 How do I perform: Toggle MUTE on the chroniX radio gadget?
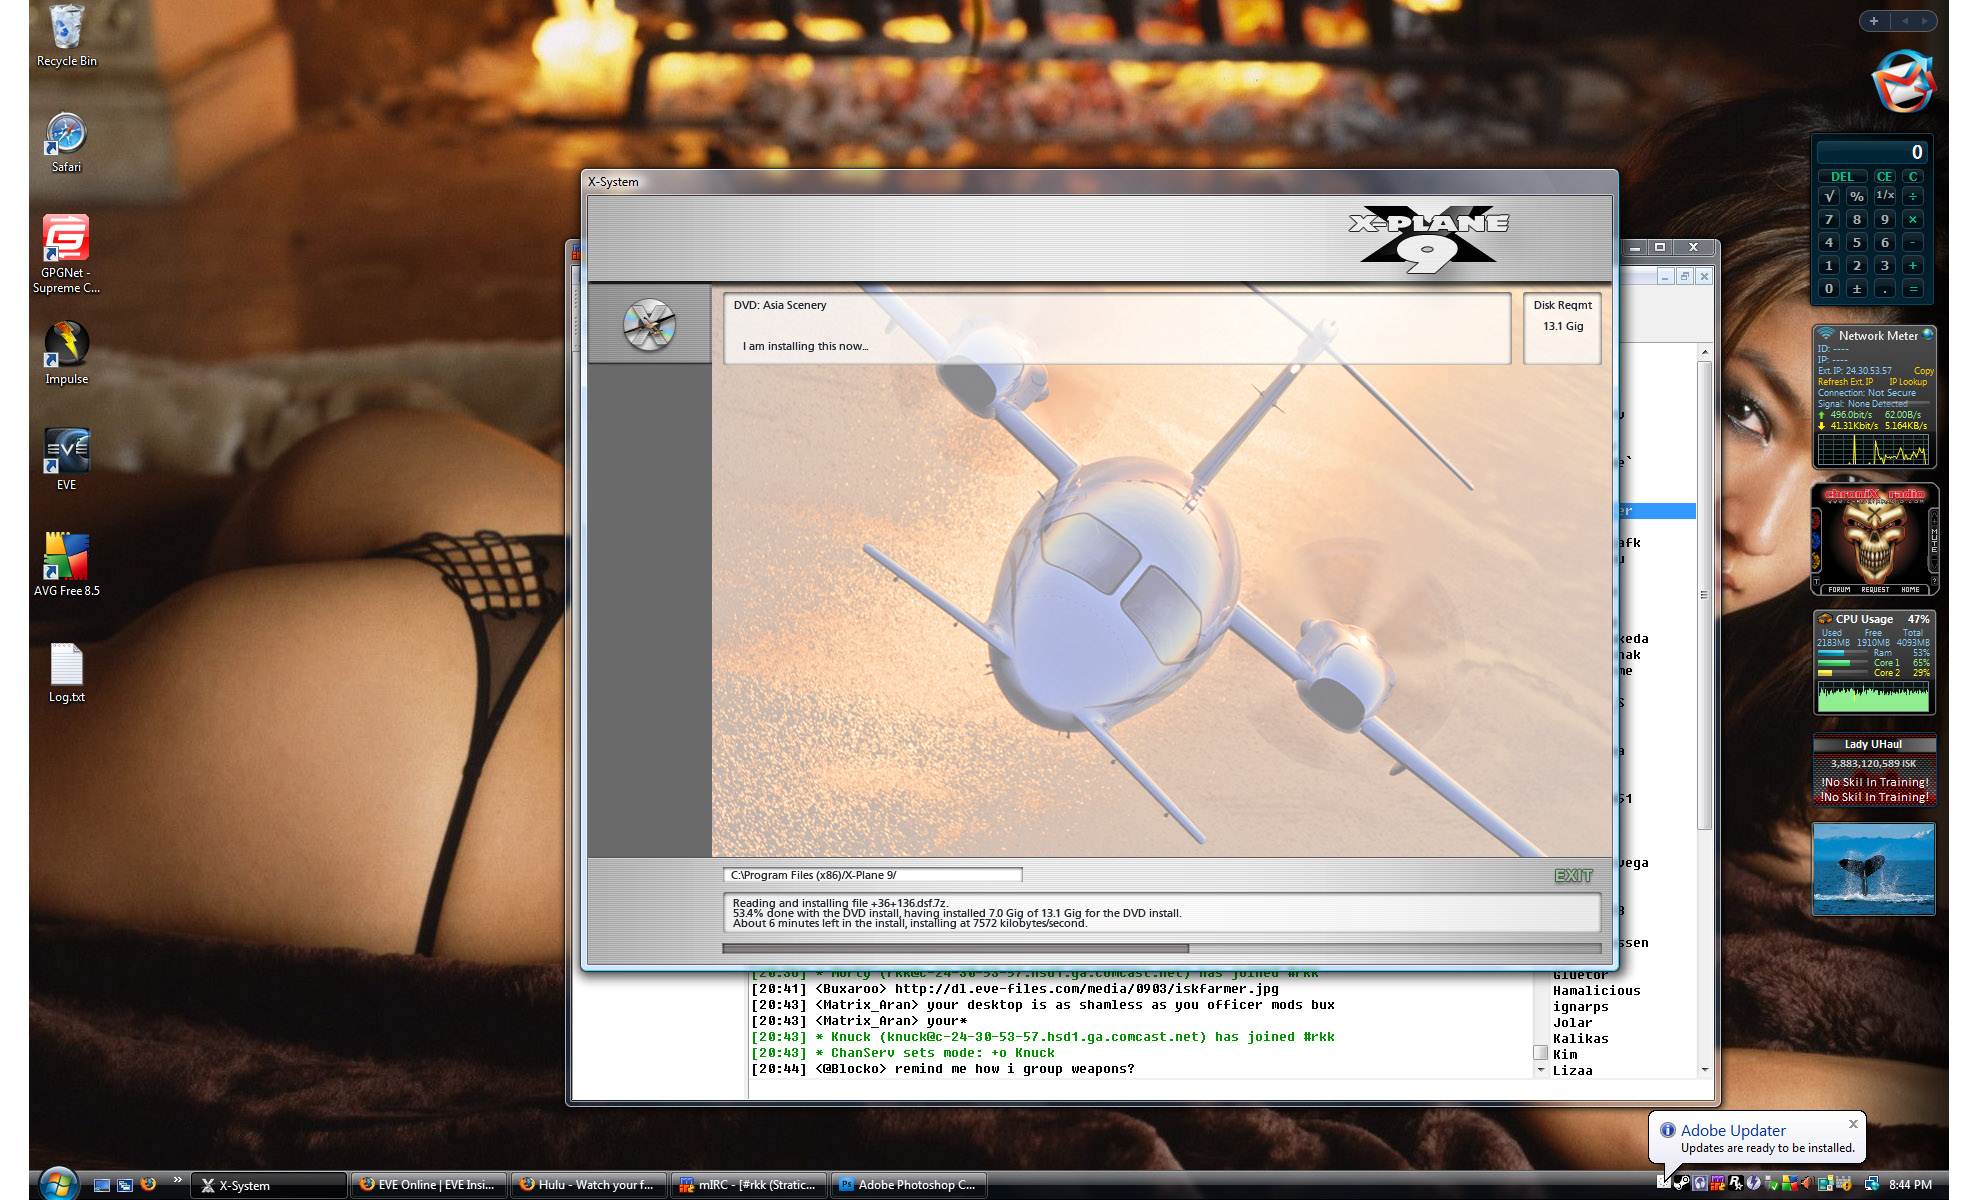(1933, 539)
